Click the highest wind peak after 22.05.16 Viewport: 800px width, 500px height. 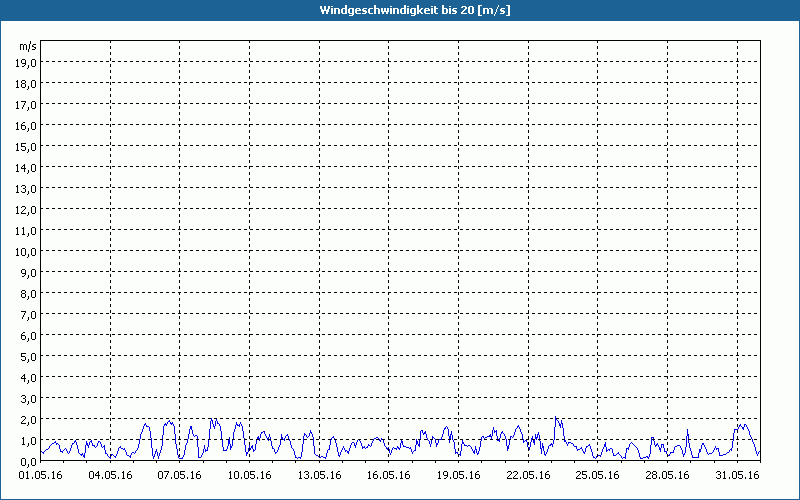tap(556, 417)
